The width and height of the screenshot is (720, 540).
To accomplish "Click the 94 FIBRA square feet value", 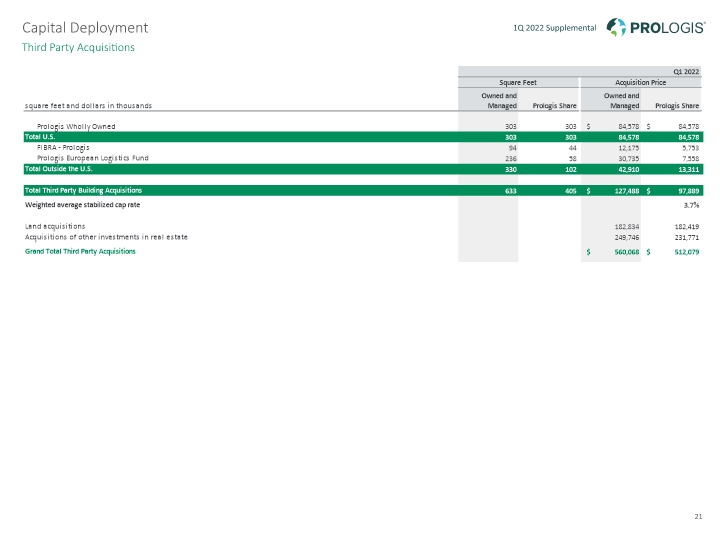I will [x=512, y=148].
